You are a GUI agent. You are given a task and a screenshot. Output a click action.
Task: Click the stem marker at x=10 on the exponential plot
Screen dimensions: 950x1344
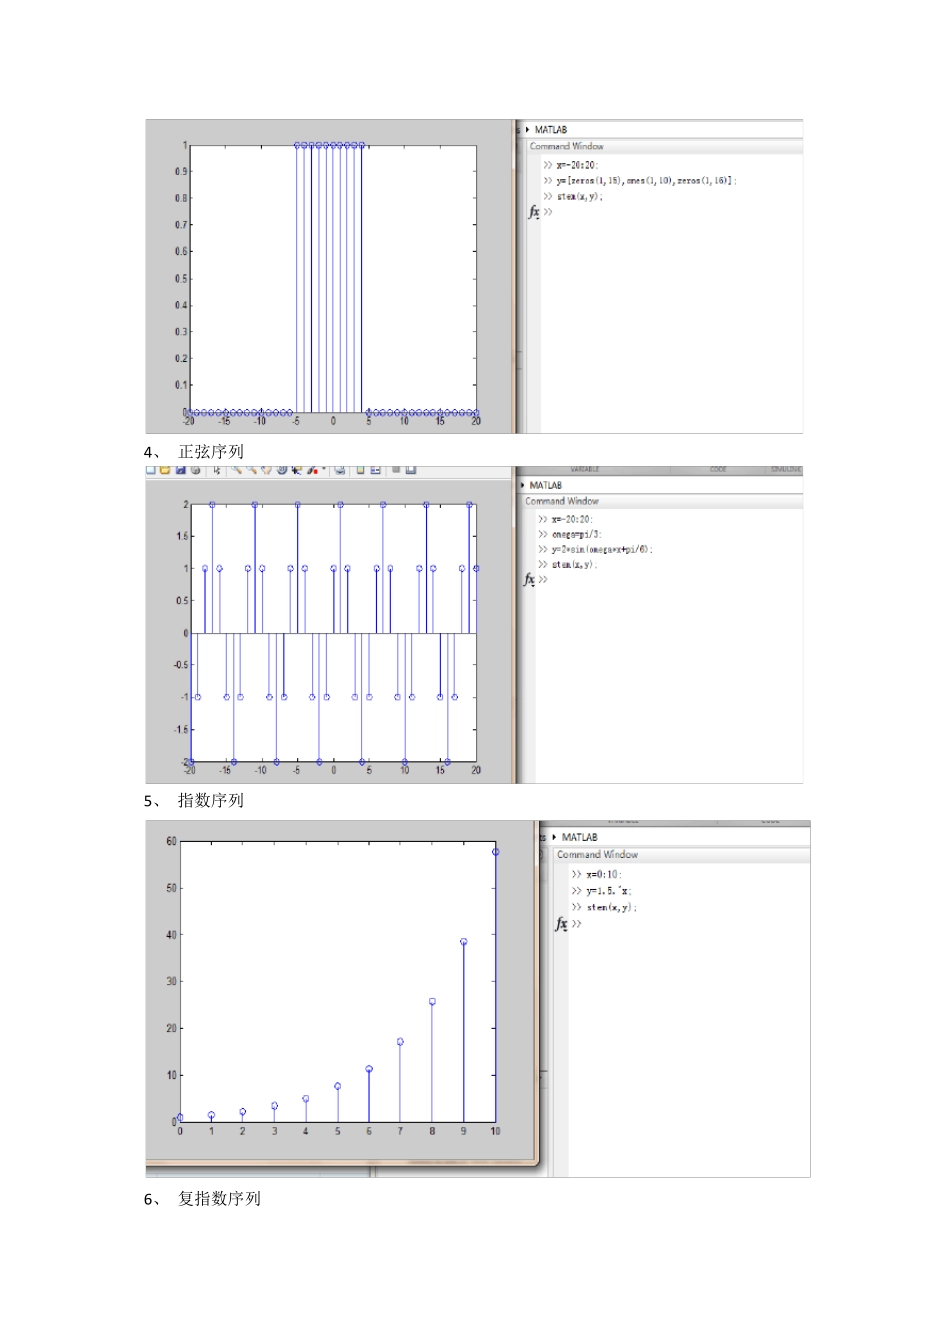click(x=495, y=852)
